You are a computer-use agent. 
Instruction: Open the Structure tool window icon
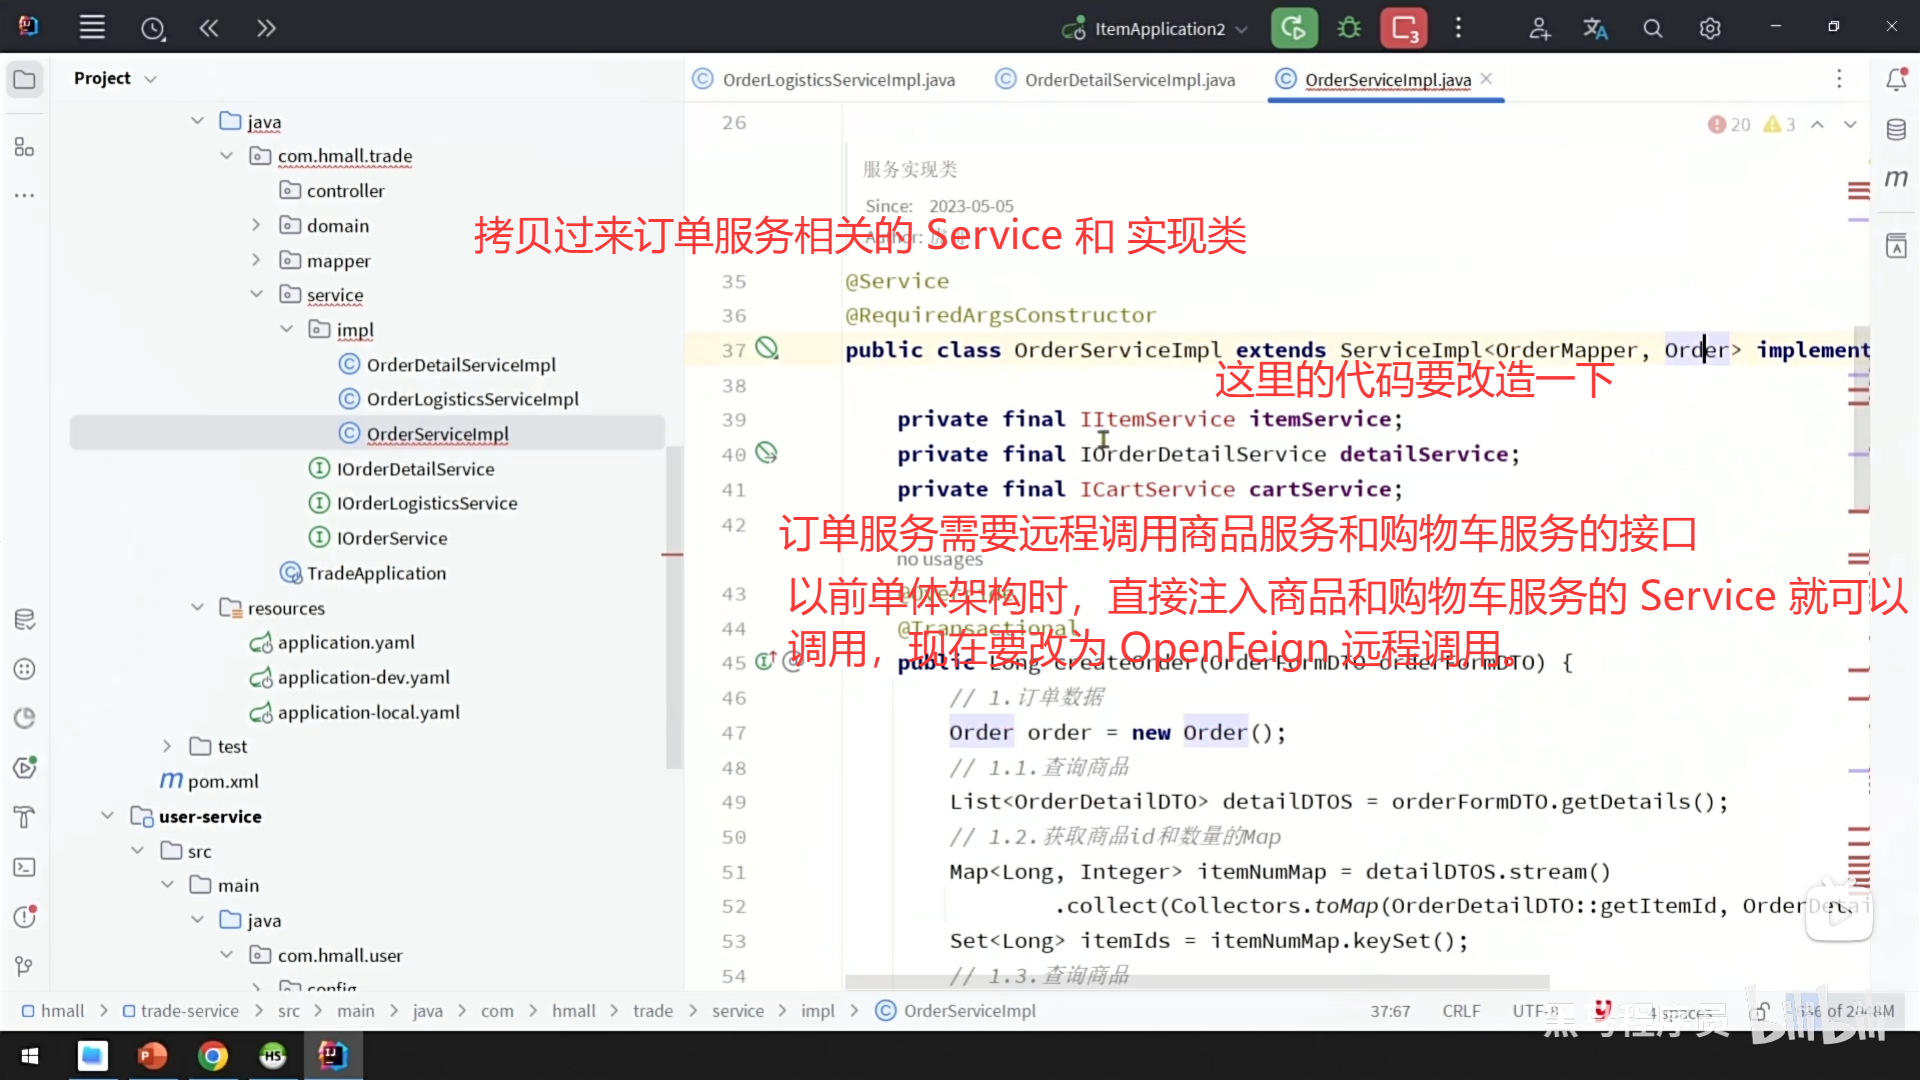coord(24,147)
